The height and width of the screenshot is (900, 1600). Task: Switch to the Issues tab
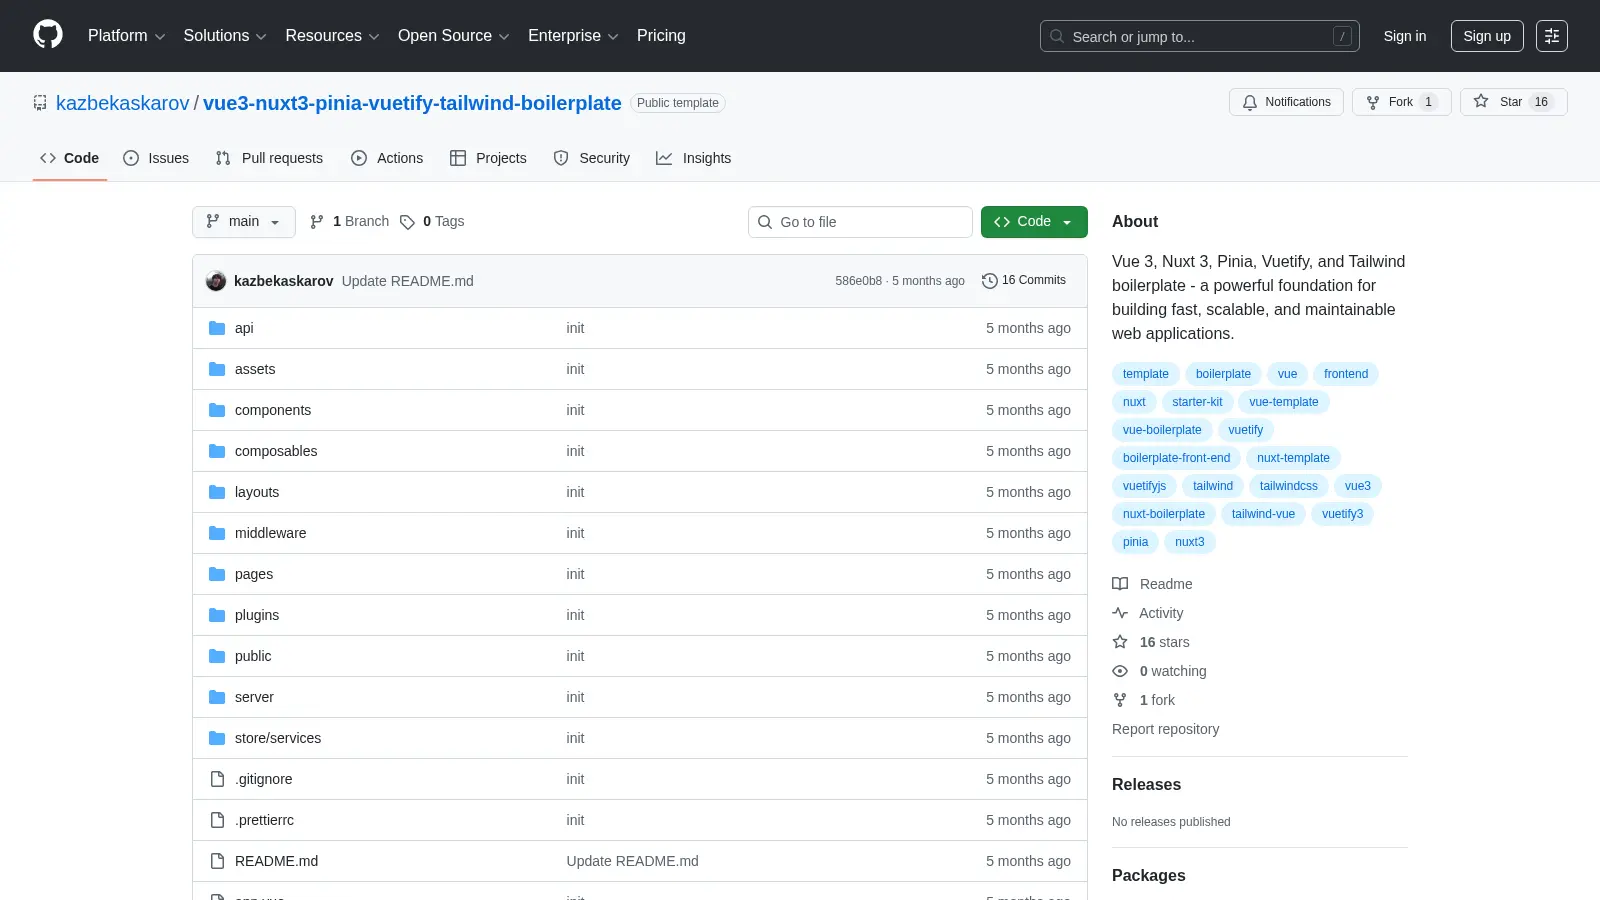click(156, 158)
